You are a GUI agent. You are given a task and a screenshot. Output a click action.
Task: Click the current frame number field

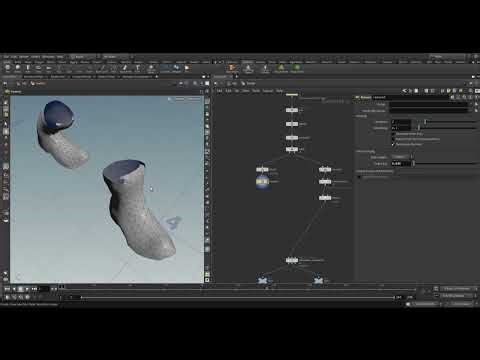(44, 289)
